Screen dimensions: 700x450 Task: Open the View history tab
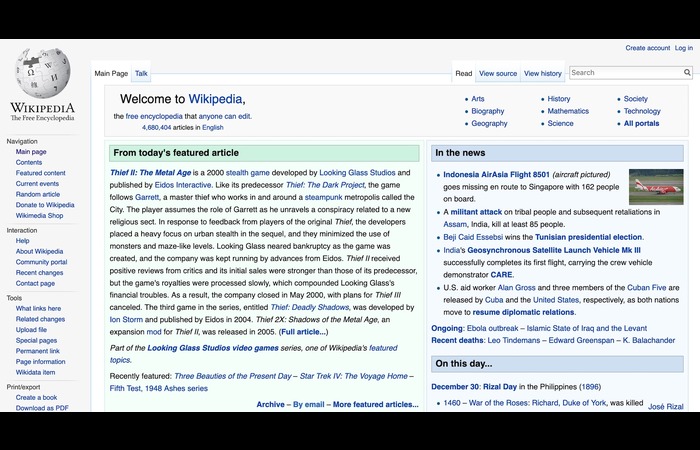point(542,74)
